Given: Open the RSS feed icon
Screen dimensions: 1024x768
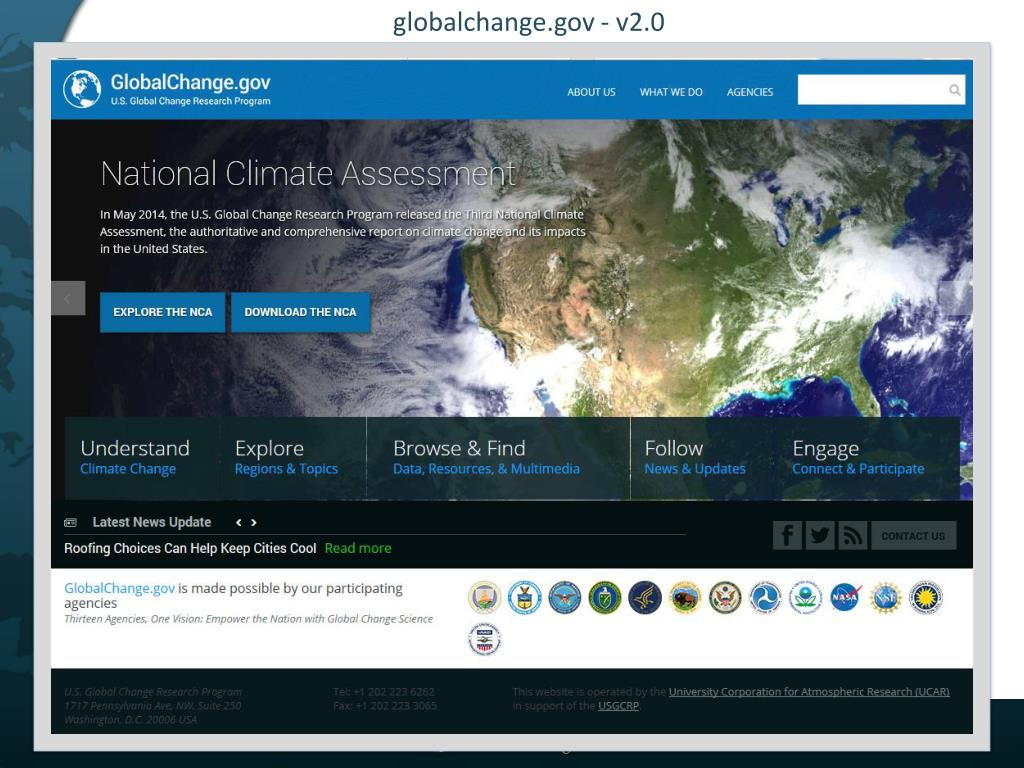Looking at the screenshot, I should click(x=852, y=536).
